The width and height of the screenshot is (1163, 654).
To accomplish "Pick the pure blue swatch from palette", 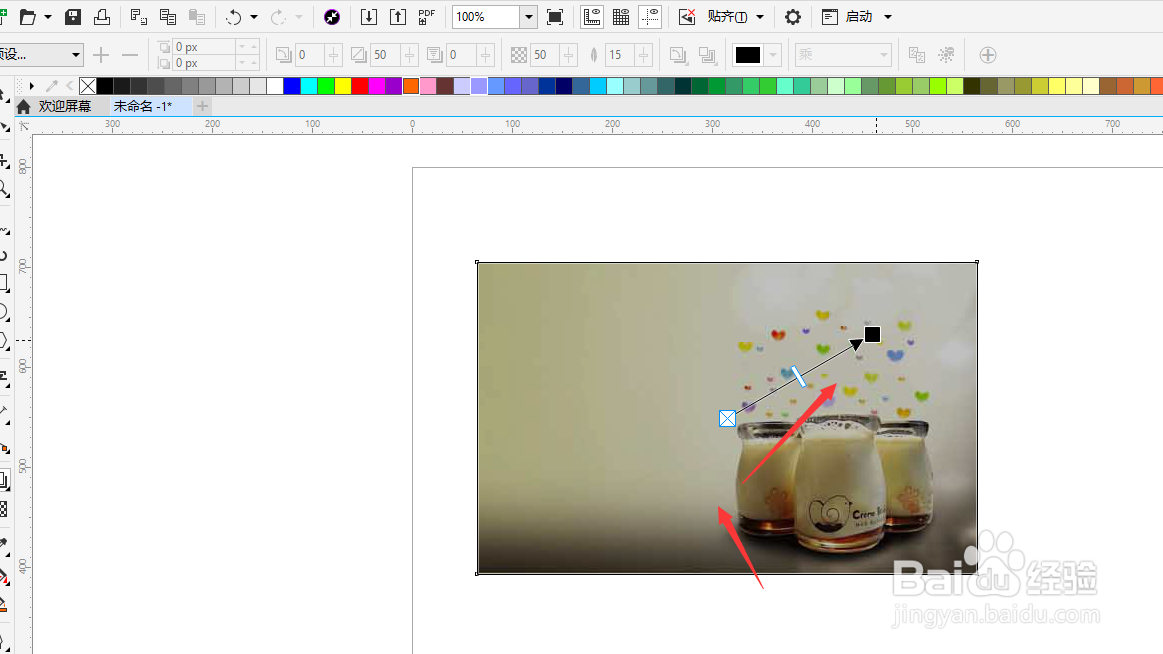I will pyautogui.click(x=291, y=86).
